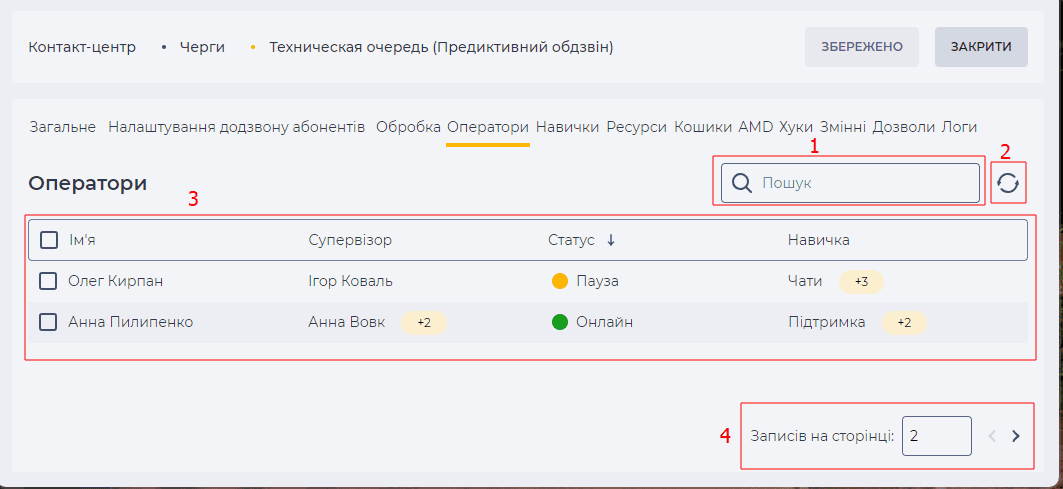
Task: Open the Загальне tab
Action: (63, 127)
